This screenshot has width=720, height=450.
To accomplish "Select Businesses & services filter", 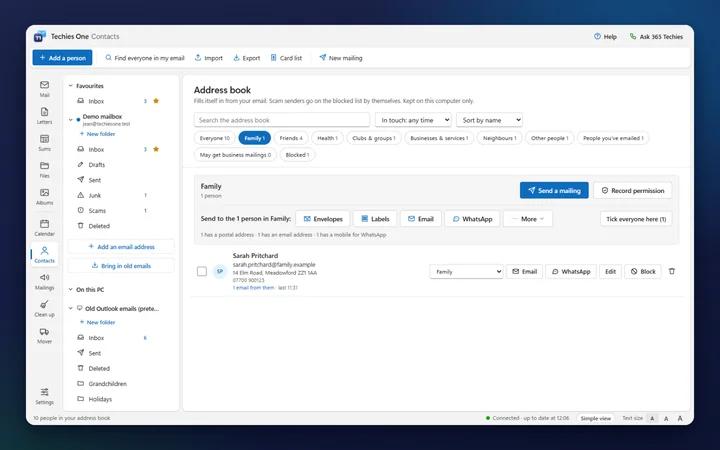I will click(x=439, y=138).
